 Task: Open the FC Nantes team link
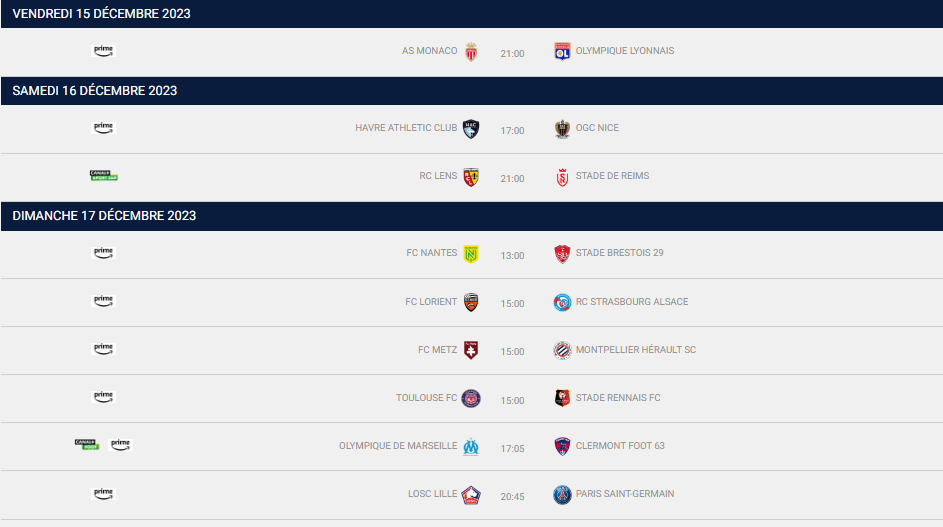coord(432,253)
